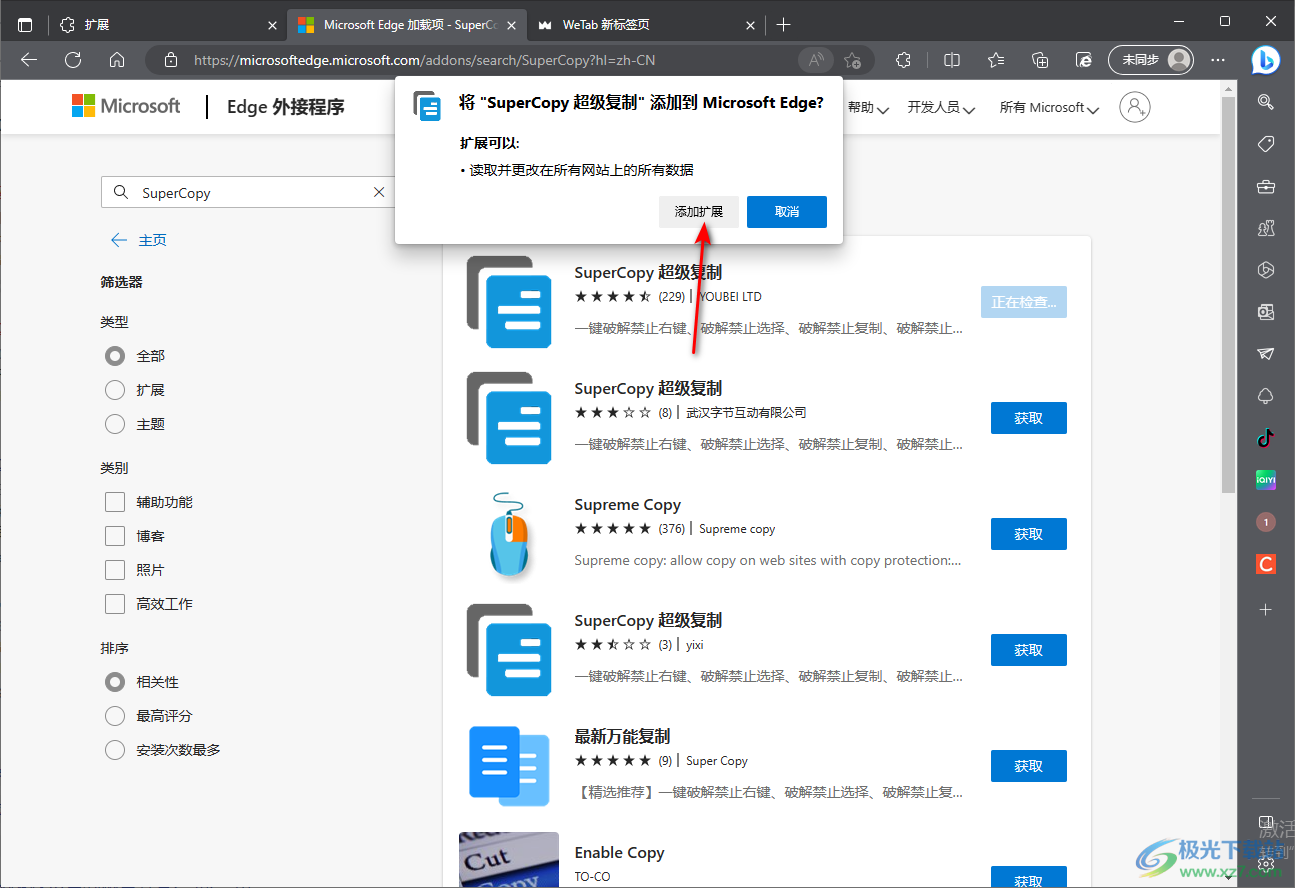Screen dimensions: 1295x888
Task: Toggle split screen icon in toolbar
Action: [952, 60]
